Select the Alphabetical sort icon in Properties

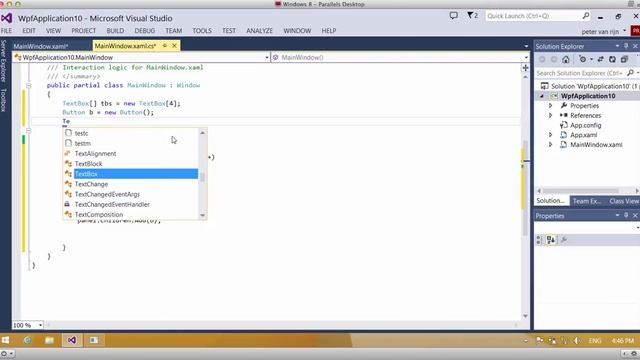[x=551, y=240]
